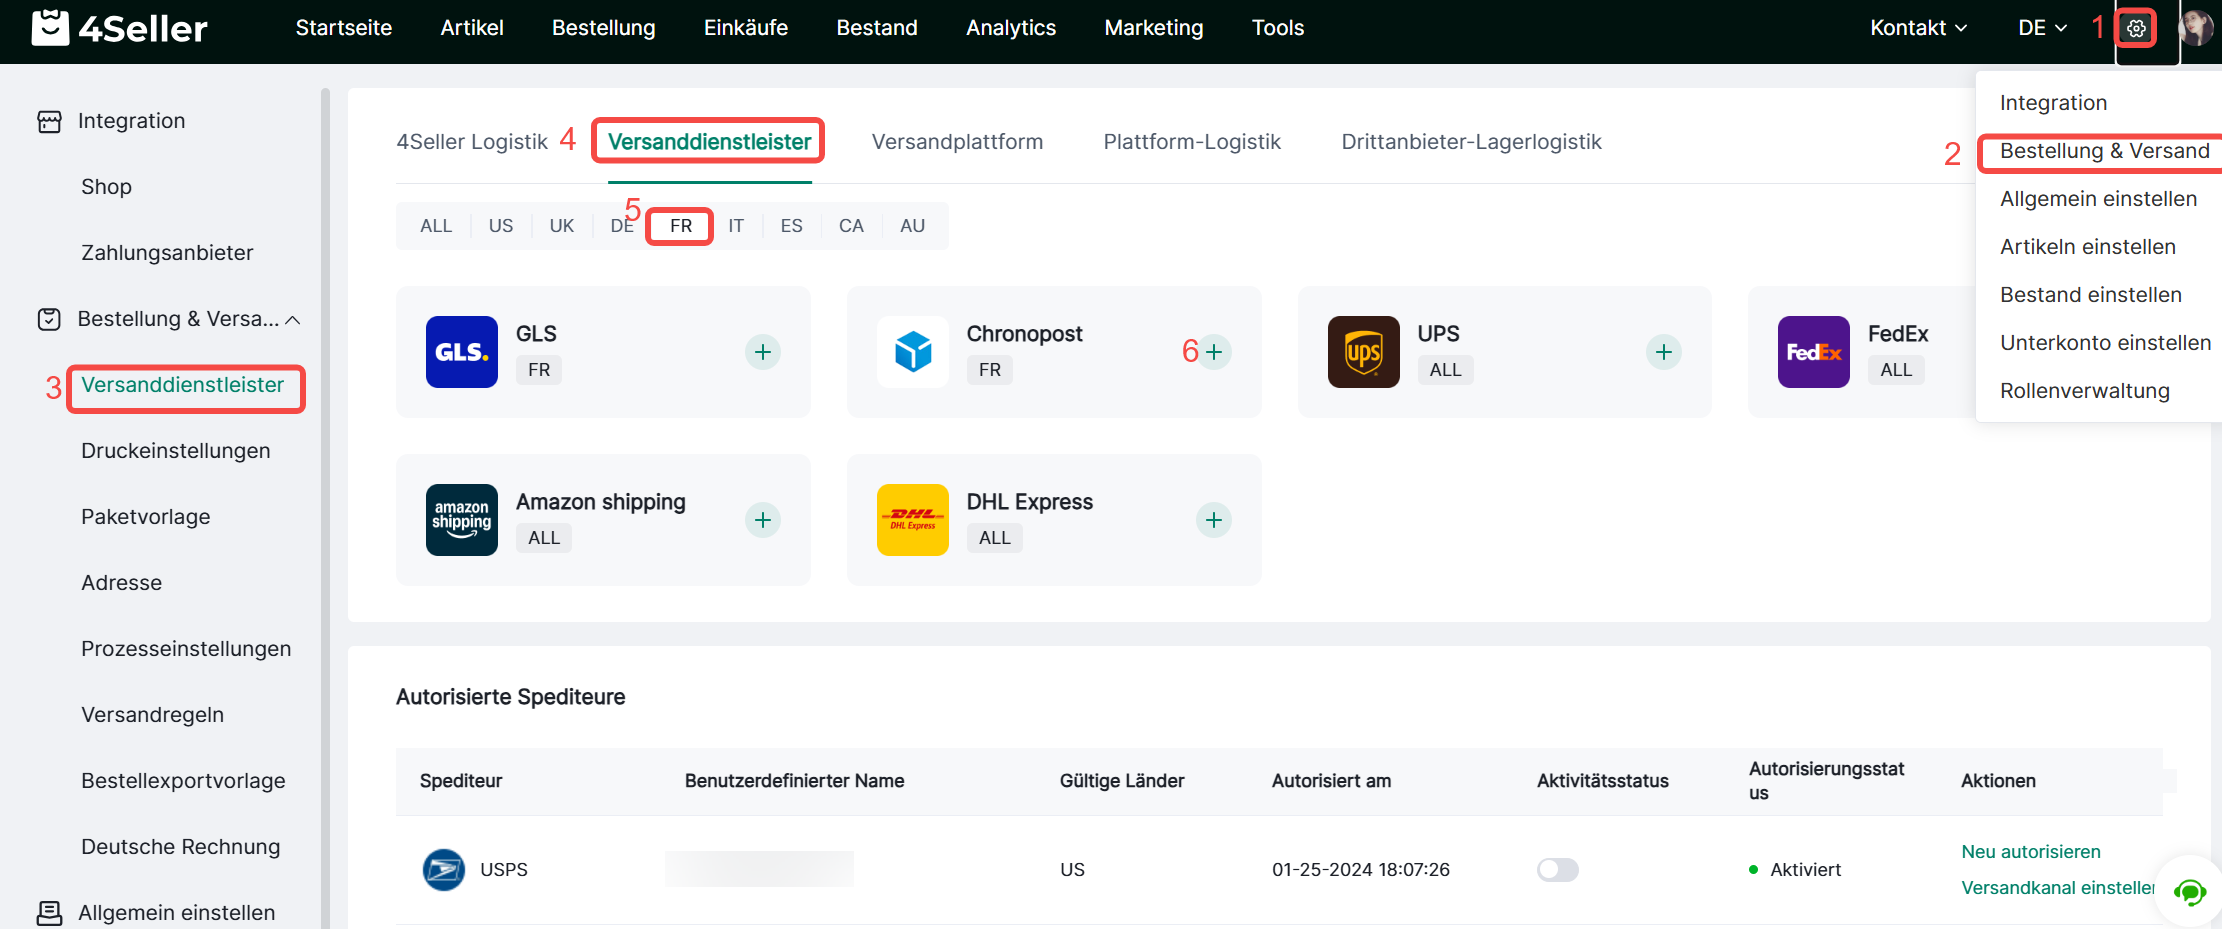2222x929 pixels.
Task: Open the green chat support icon
Action: pos(2189,892)
